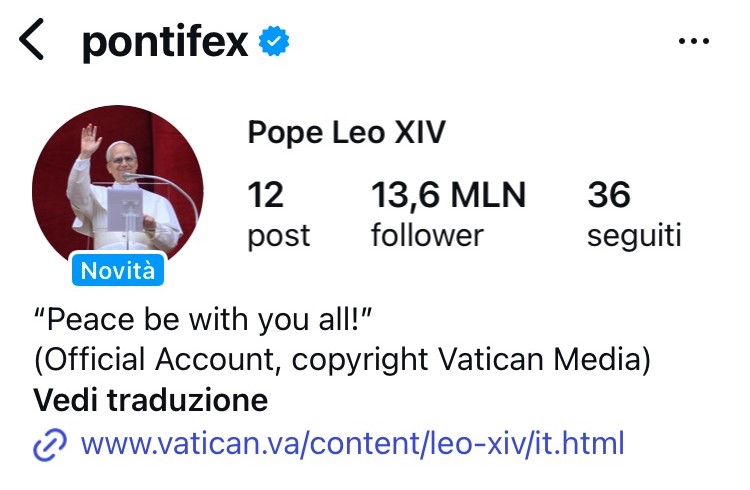The width and height of the screenshot is (750, 490).
Task: Tap the 12 posts count
Action: [x=265, y=194]
